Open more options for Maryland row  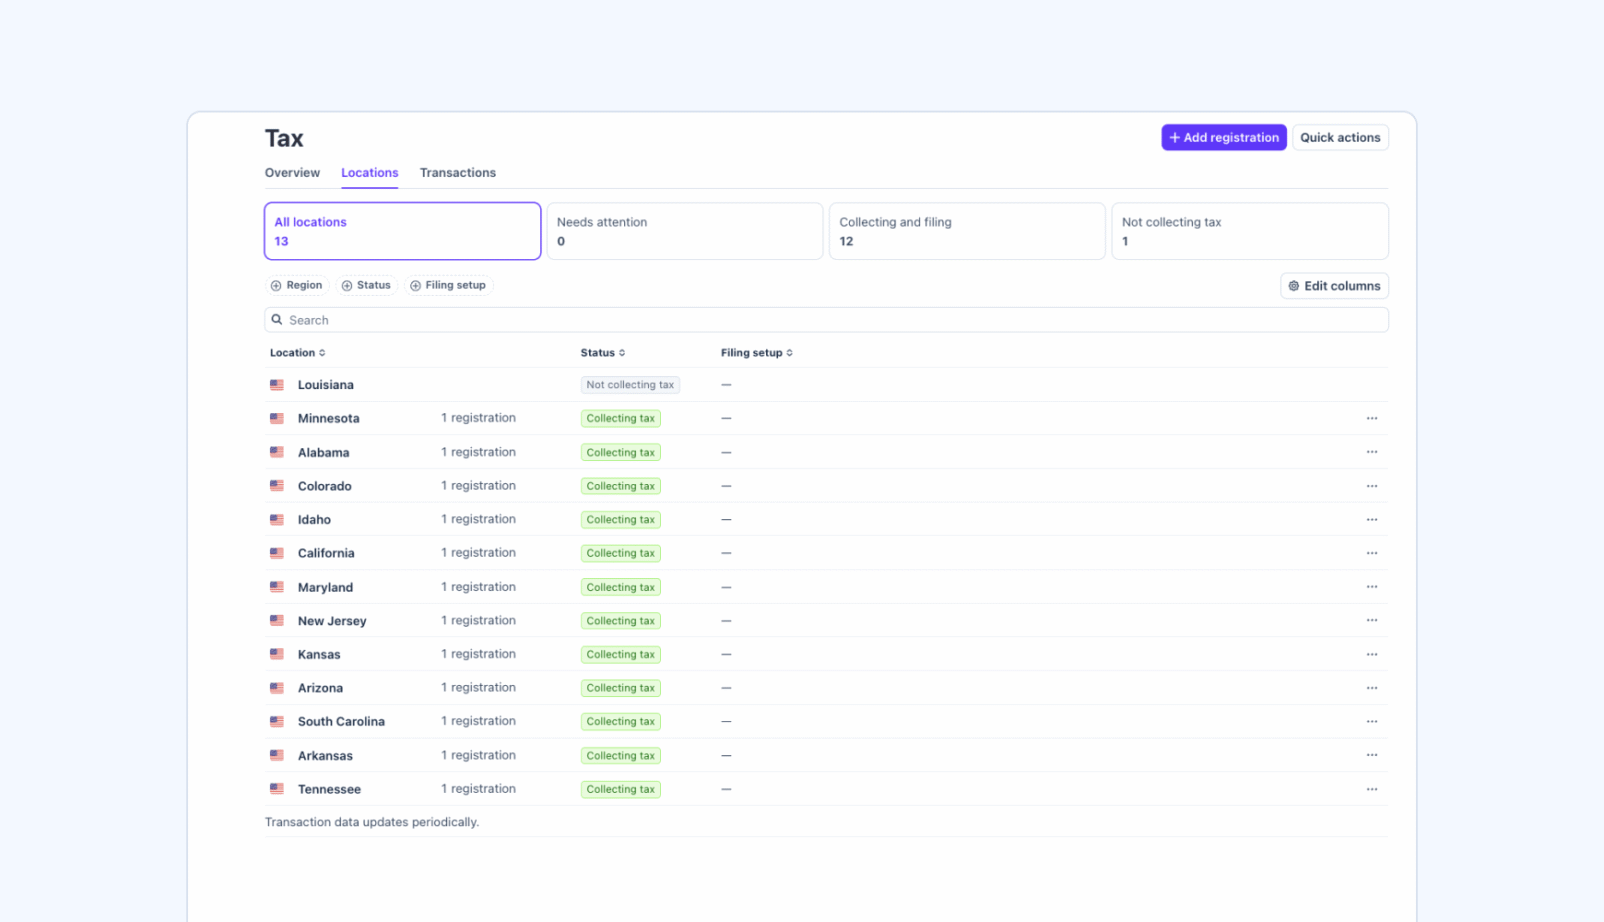coord(1371,587)
